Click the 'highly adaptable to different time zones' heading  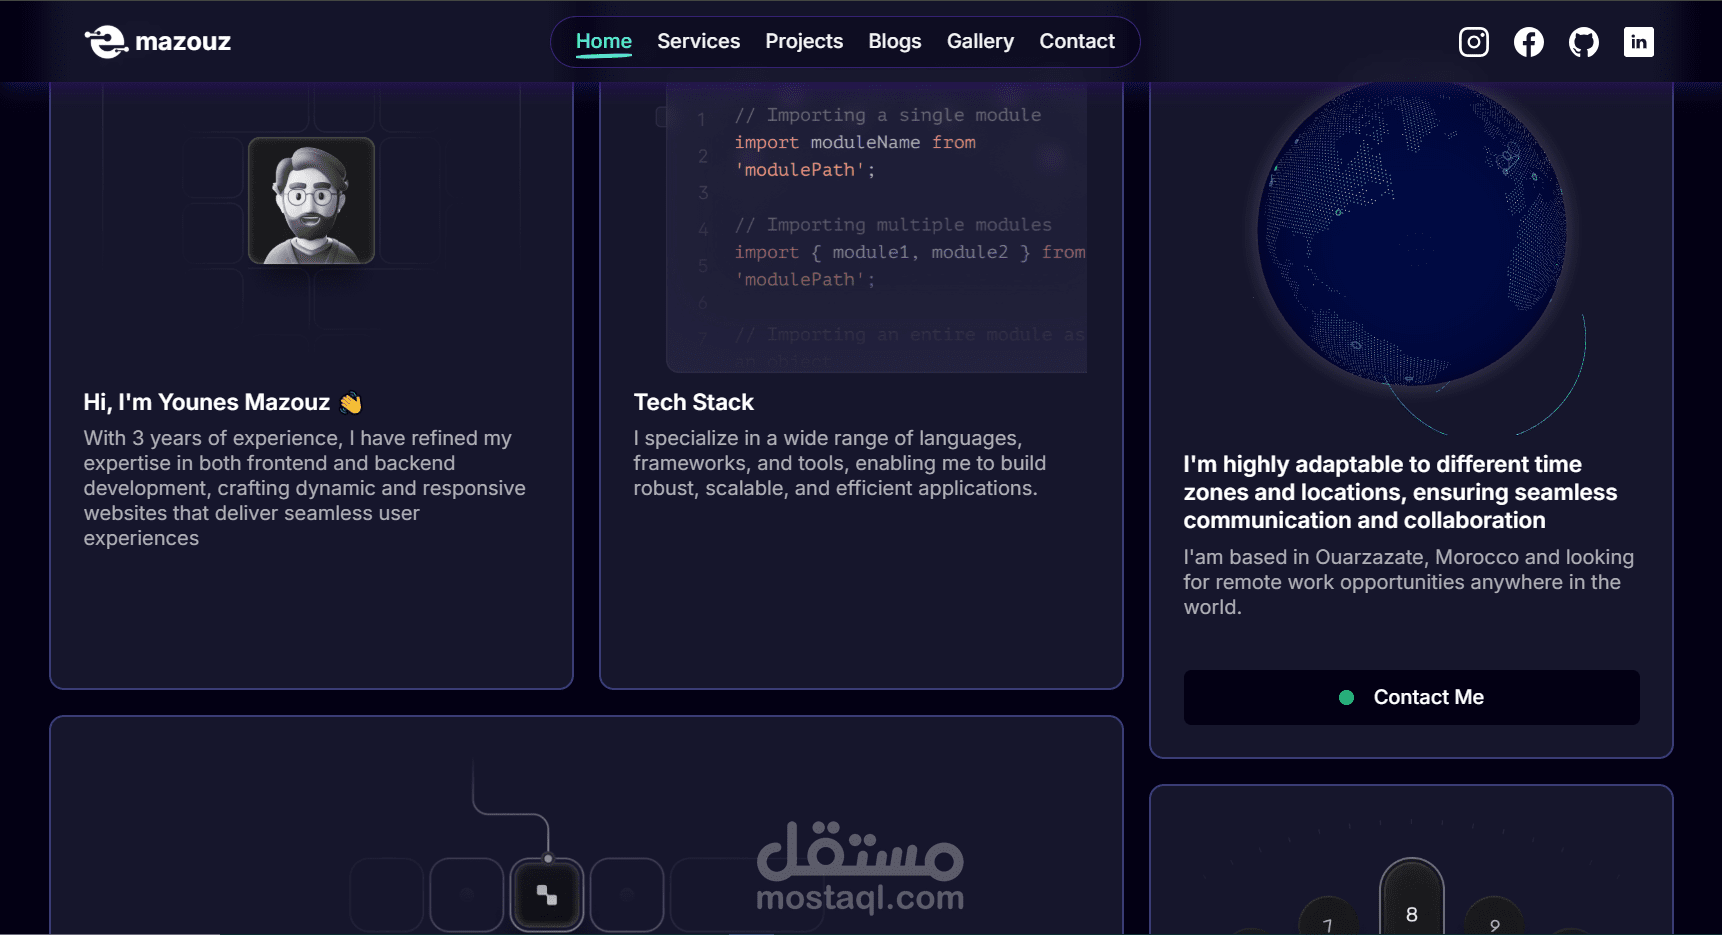pos(1400,492)
